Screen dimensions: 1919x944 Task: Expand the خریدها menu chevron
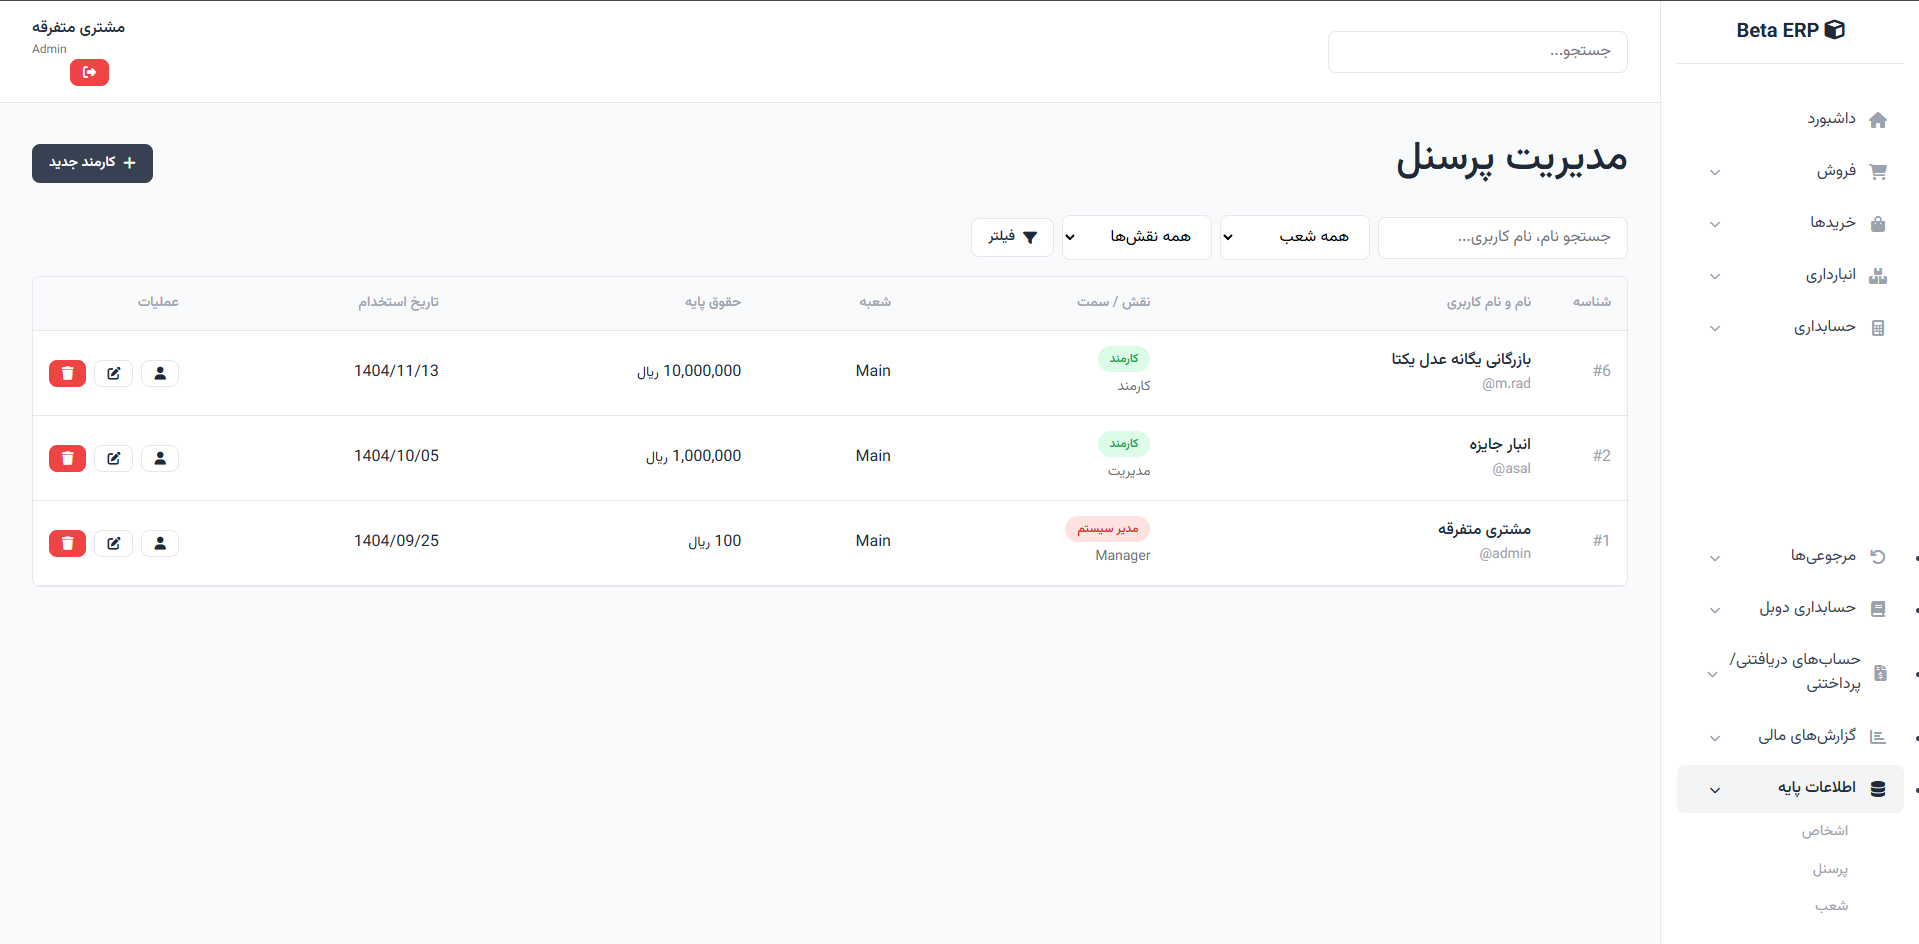pyautogui.click(x=1715, y=225)
